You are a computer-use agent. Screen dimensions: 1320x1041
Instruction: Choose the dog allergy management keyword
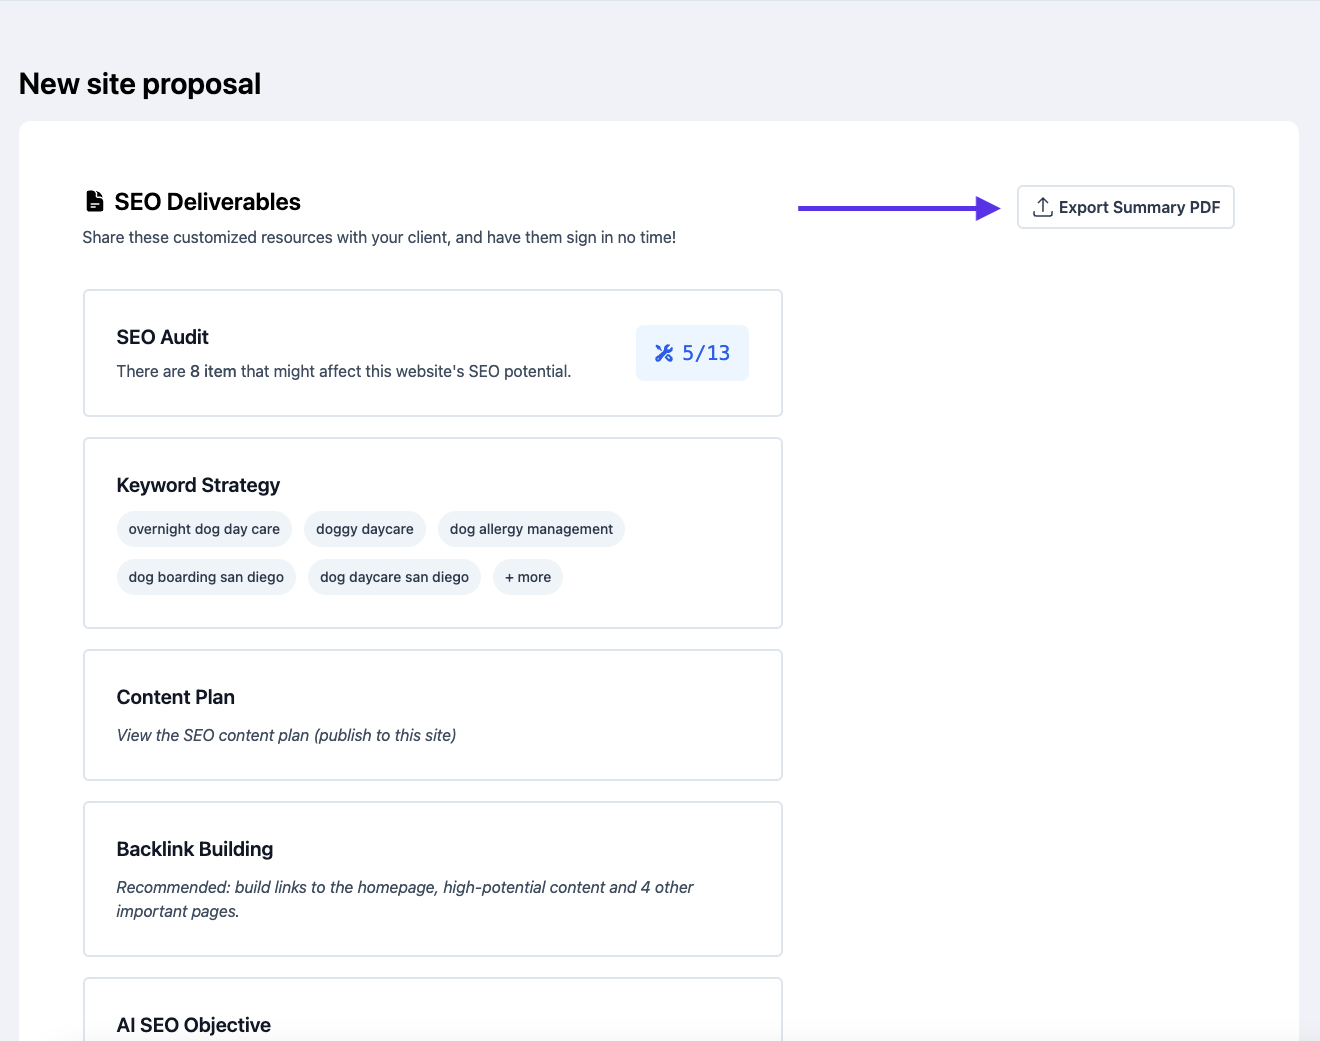pyautogui.click(x=531, y=529)
